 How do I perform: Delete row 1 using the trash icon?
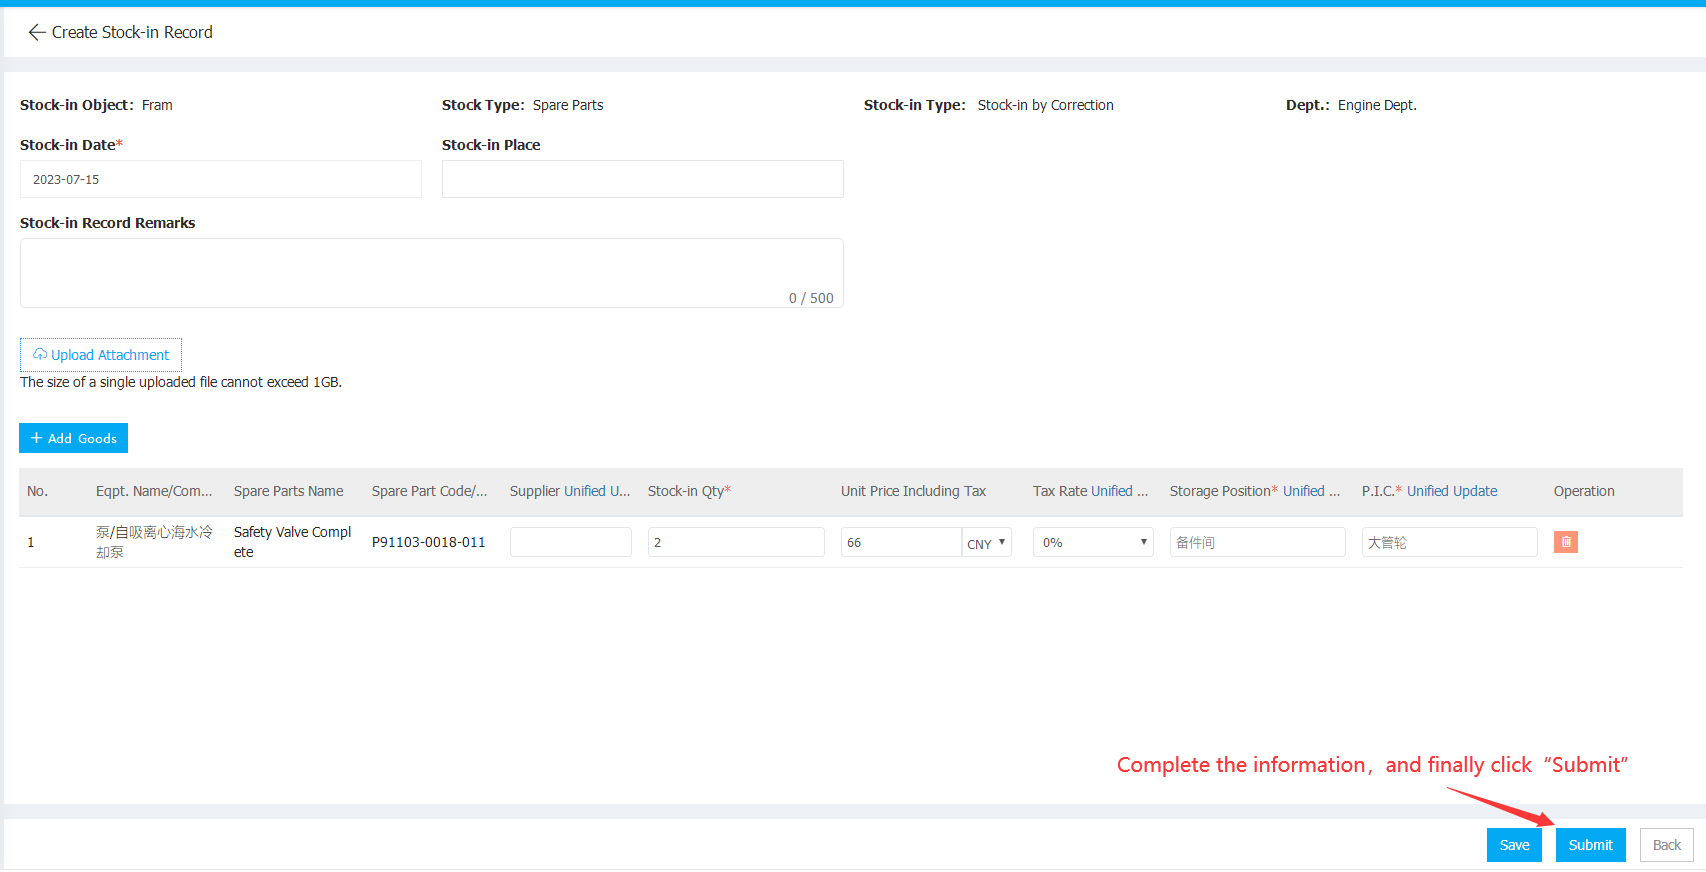tap(1565, 542)
